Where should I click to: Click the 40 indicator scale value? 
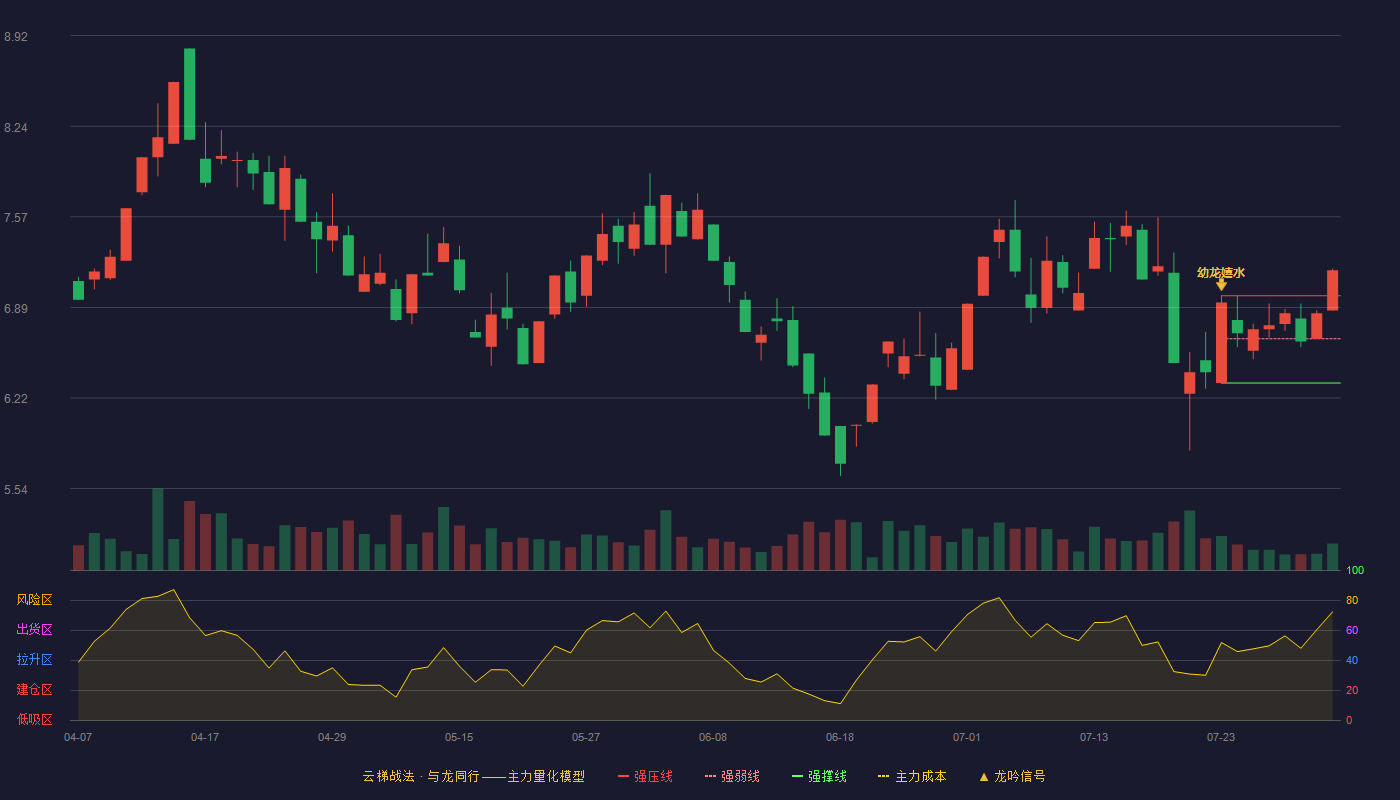click(x=1352, y=660)
